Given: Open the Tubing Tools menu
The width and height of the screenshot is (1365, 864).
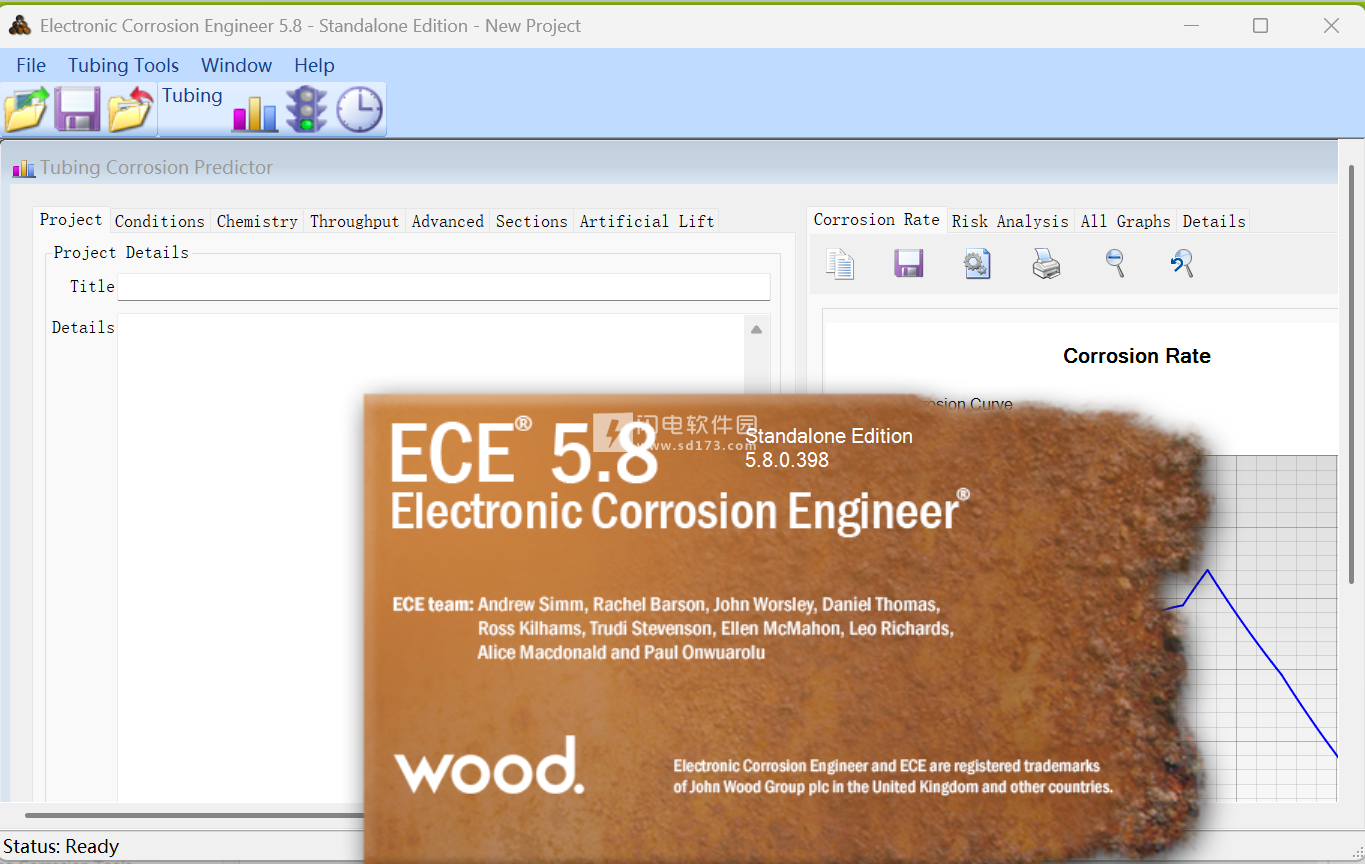Looking at the screenshot, I should 124,65.
